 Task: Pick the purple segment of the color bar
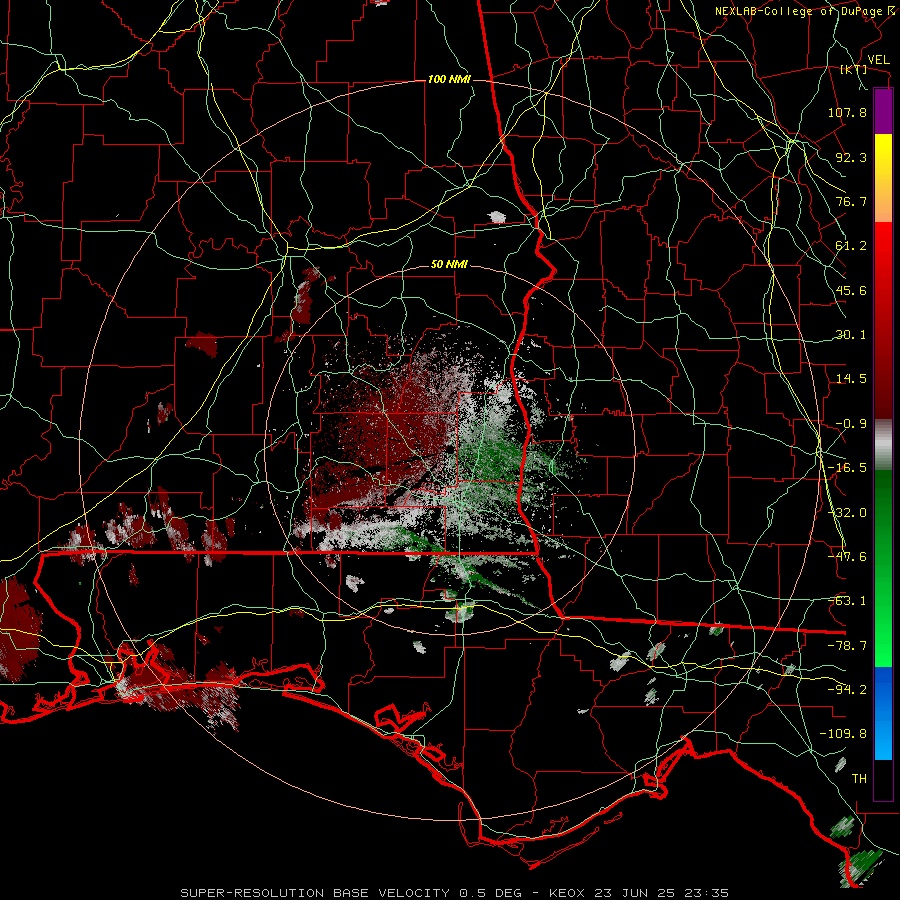point(883,111)
